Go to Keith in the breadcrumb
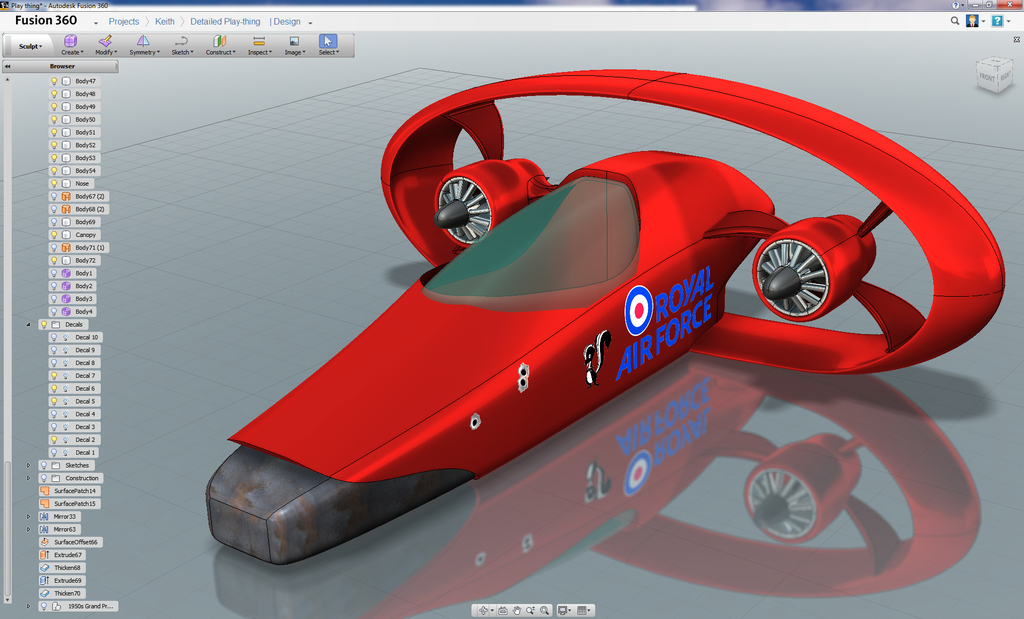 (165, 22)
